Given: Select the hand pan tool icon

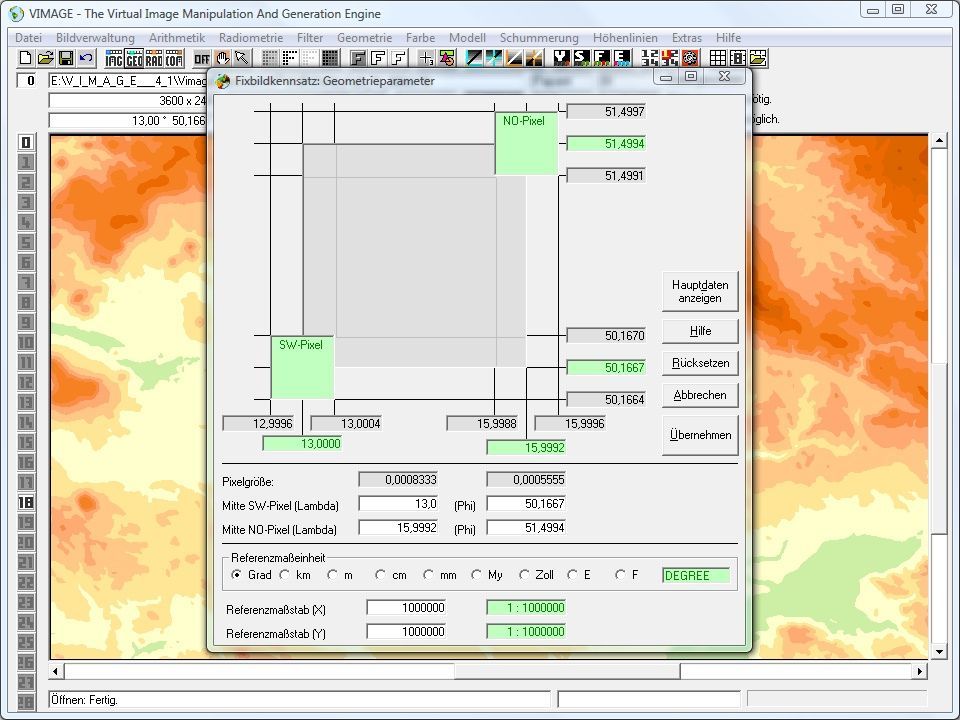Looking at the screenshot, I should pyautogui.click(x=222, y=58).
